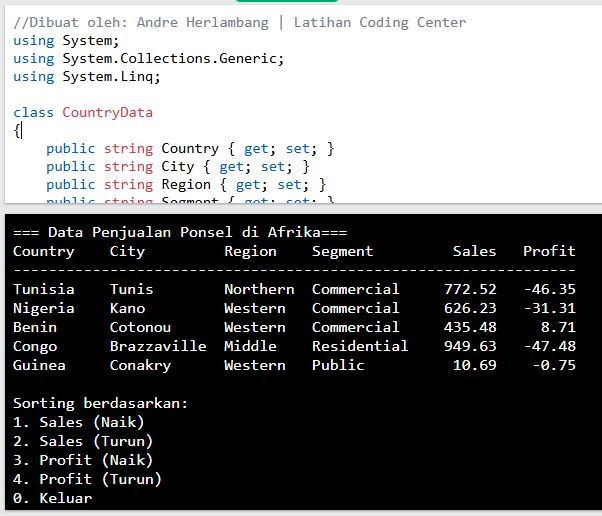Image resolution: width=602 pixels, height=516 pixels.
Task: Click the Benin country cell
Action: click(x=35, y=327)
